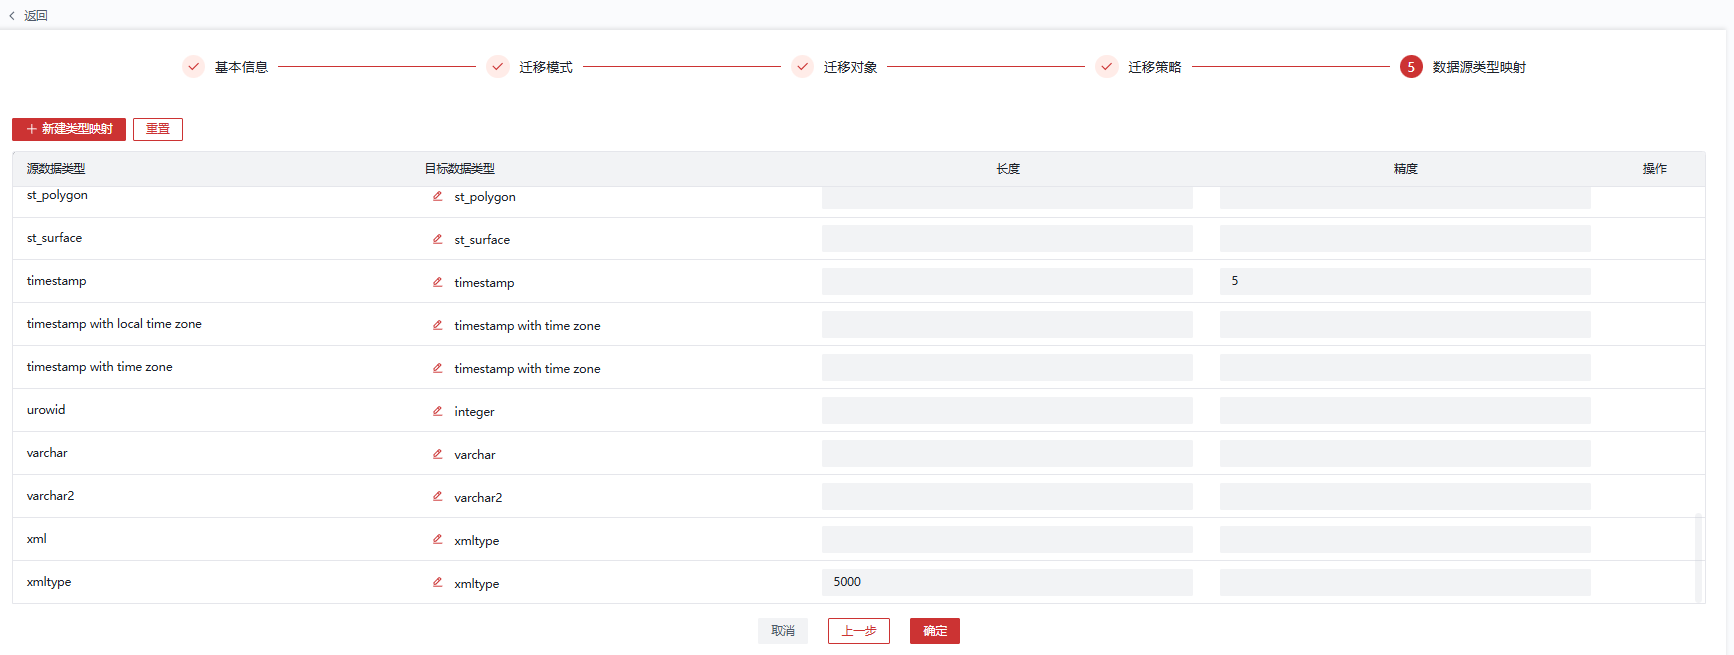Click precision field showing 5 for timestamp

[x=1404, y=281]
